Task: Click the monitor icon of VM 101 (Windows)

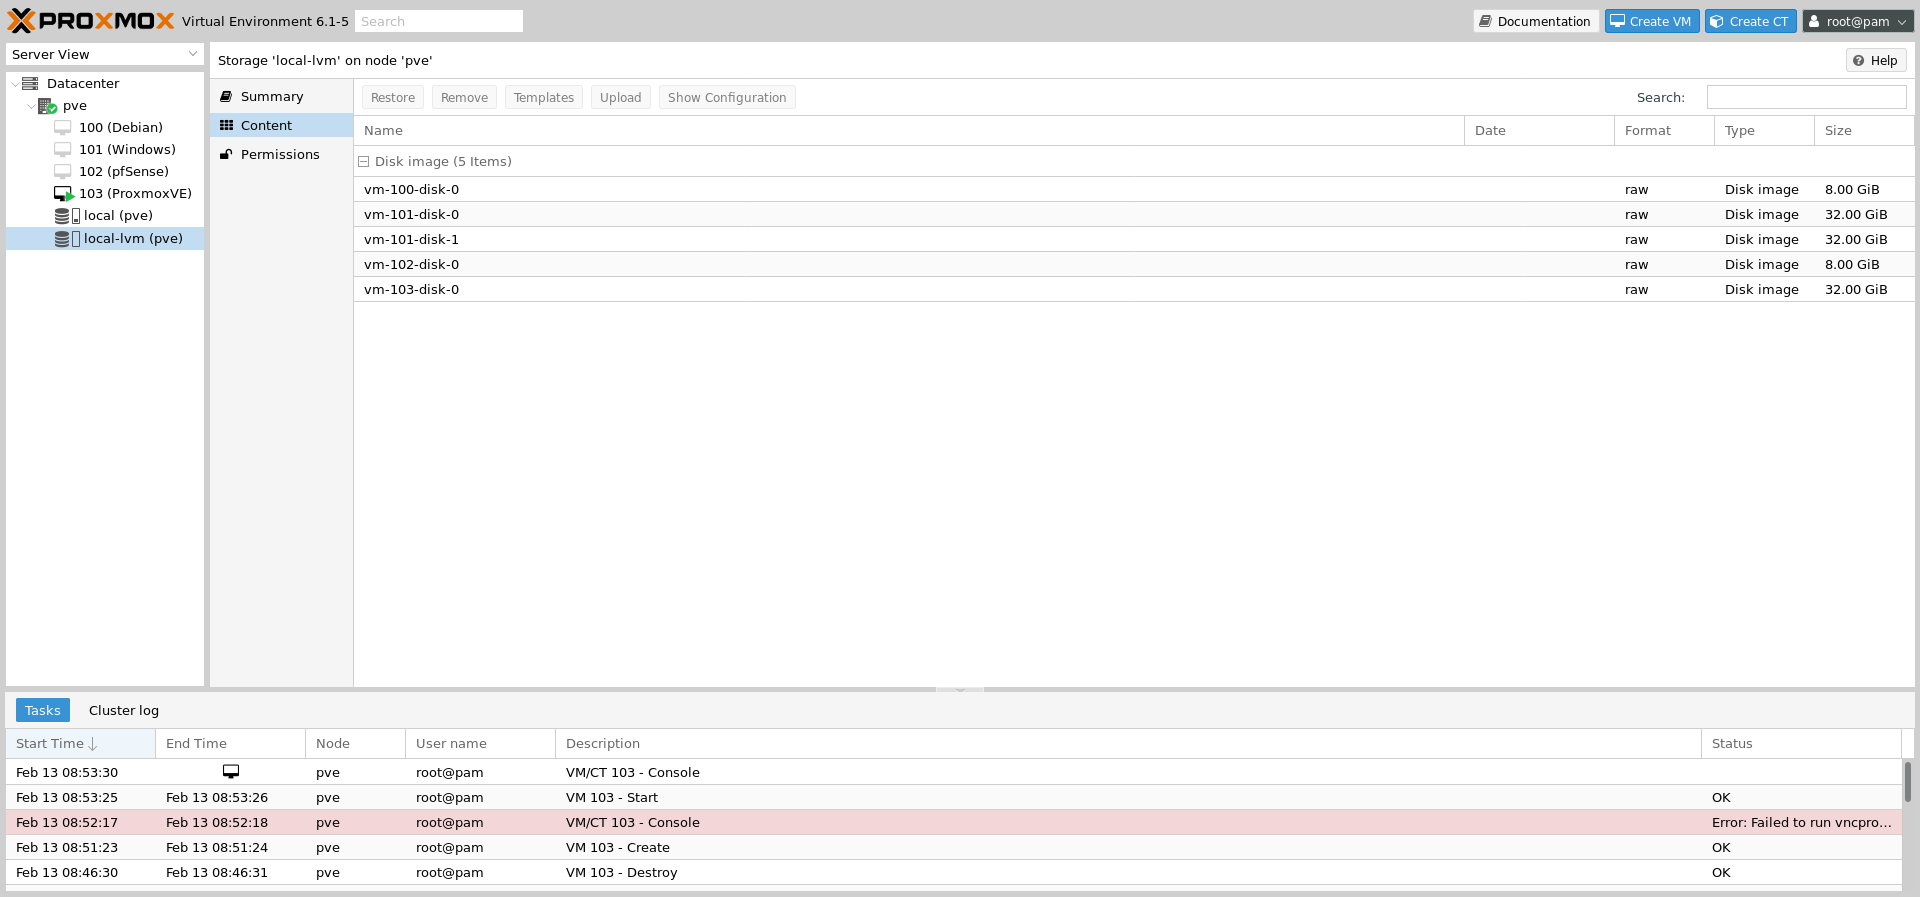Action: click(x=63, y=150)
